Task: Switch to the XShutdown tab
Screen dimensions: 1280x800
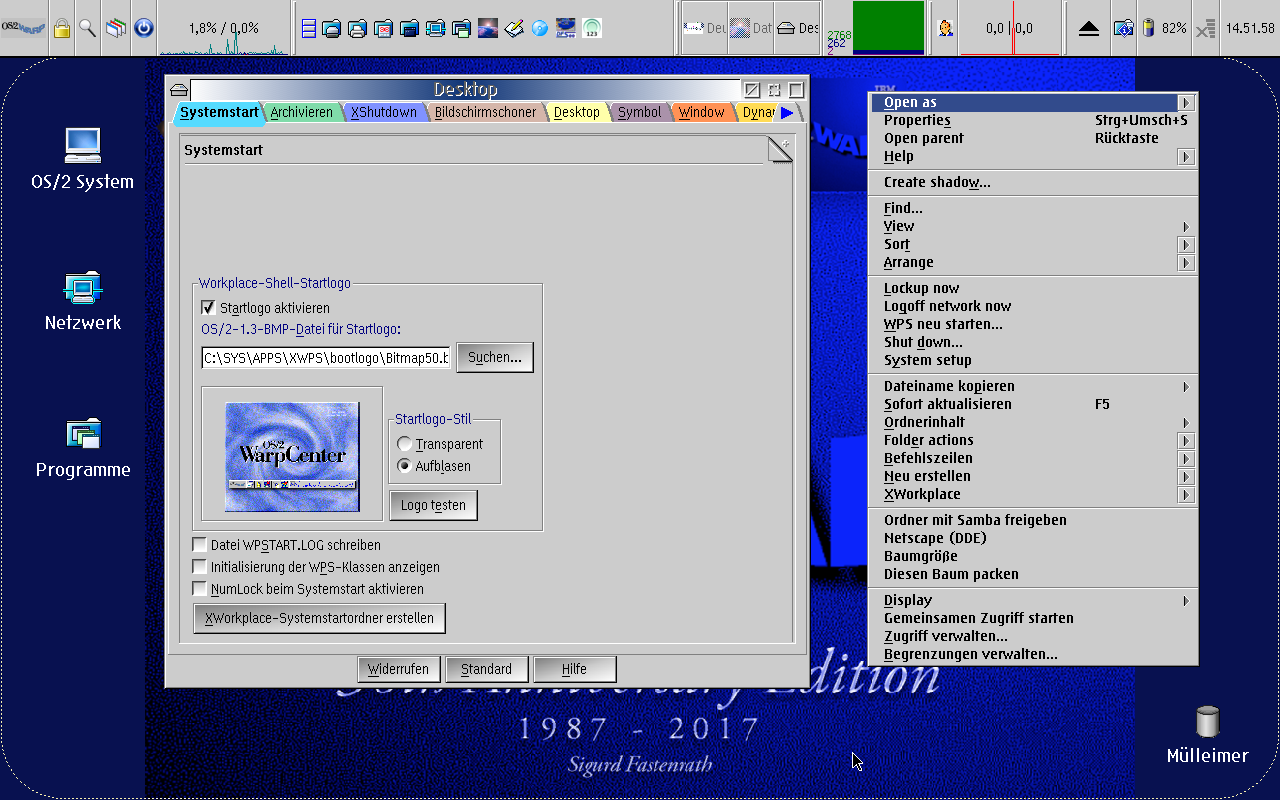Action: 383,113
